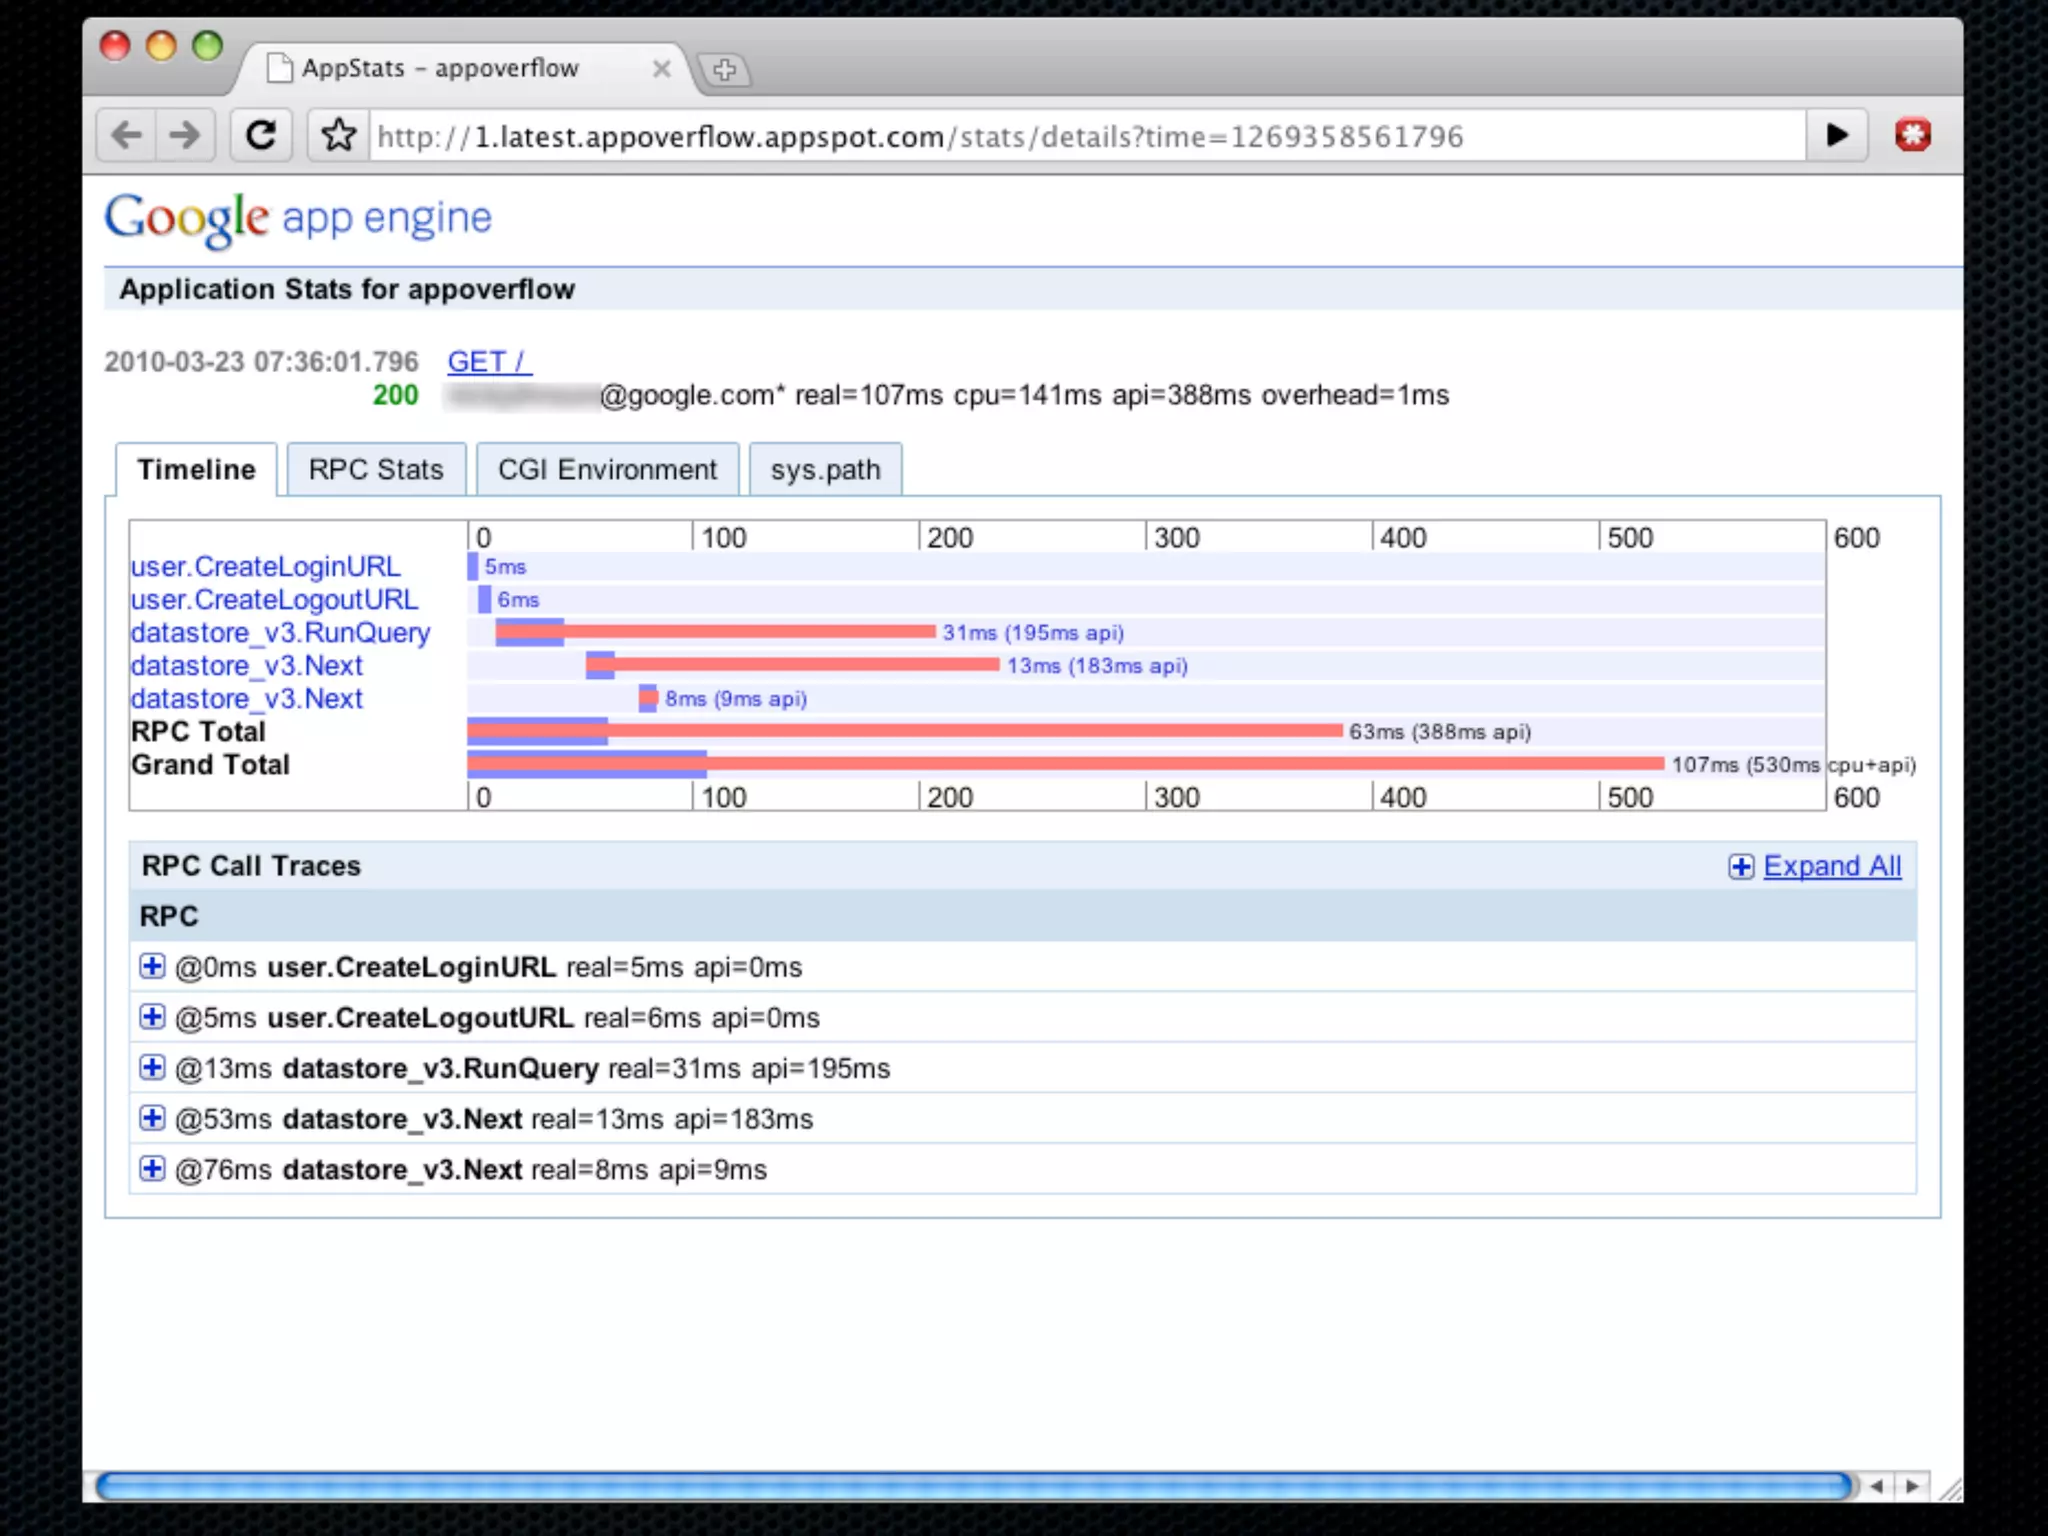Click the red extension icon in toolbar

click(x=1912, y=135)
